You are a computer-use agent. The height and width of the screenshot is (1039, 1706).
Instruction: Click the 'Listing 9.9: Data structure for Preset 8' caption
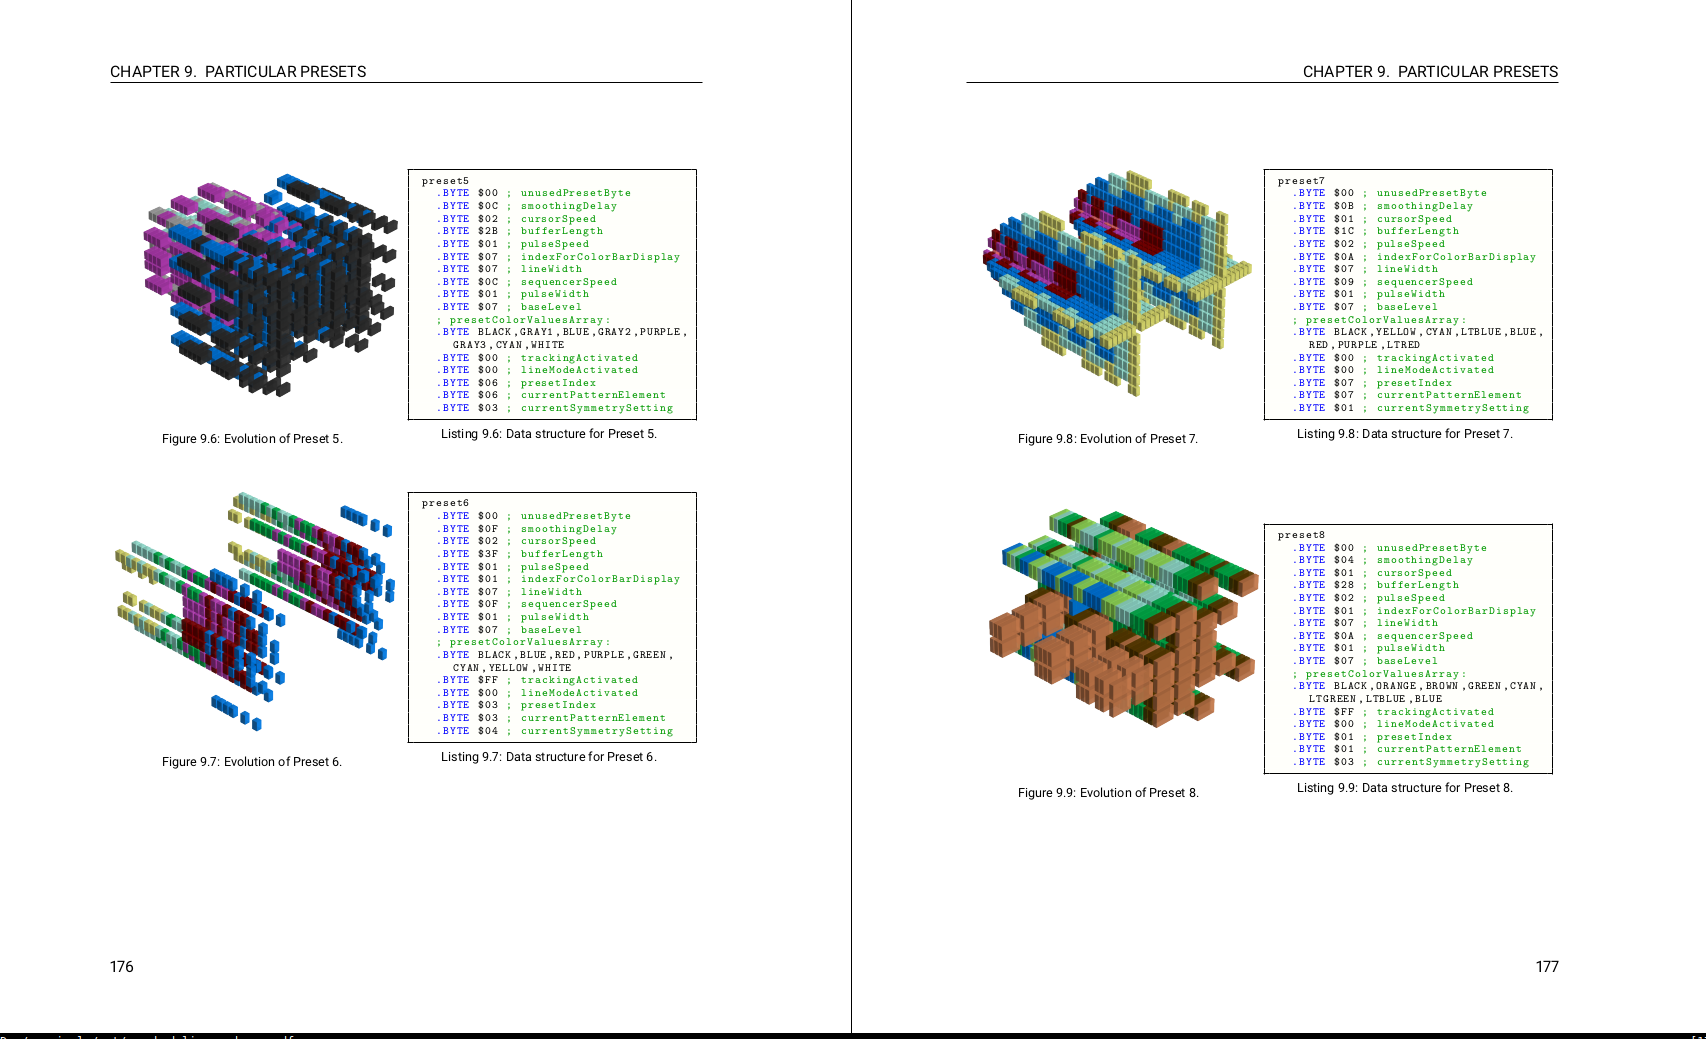point(1404,788)
